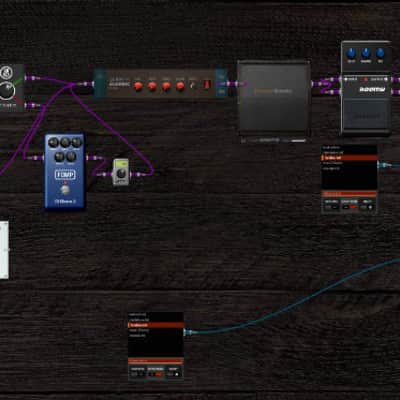Click the large round knob on input module
This screenshot has height=400, width=400.
click(7, 91)
